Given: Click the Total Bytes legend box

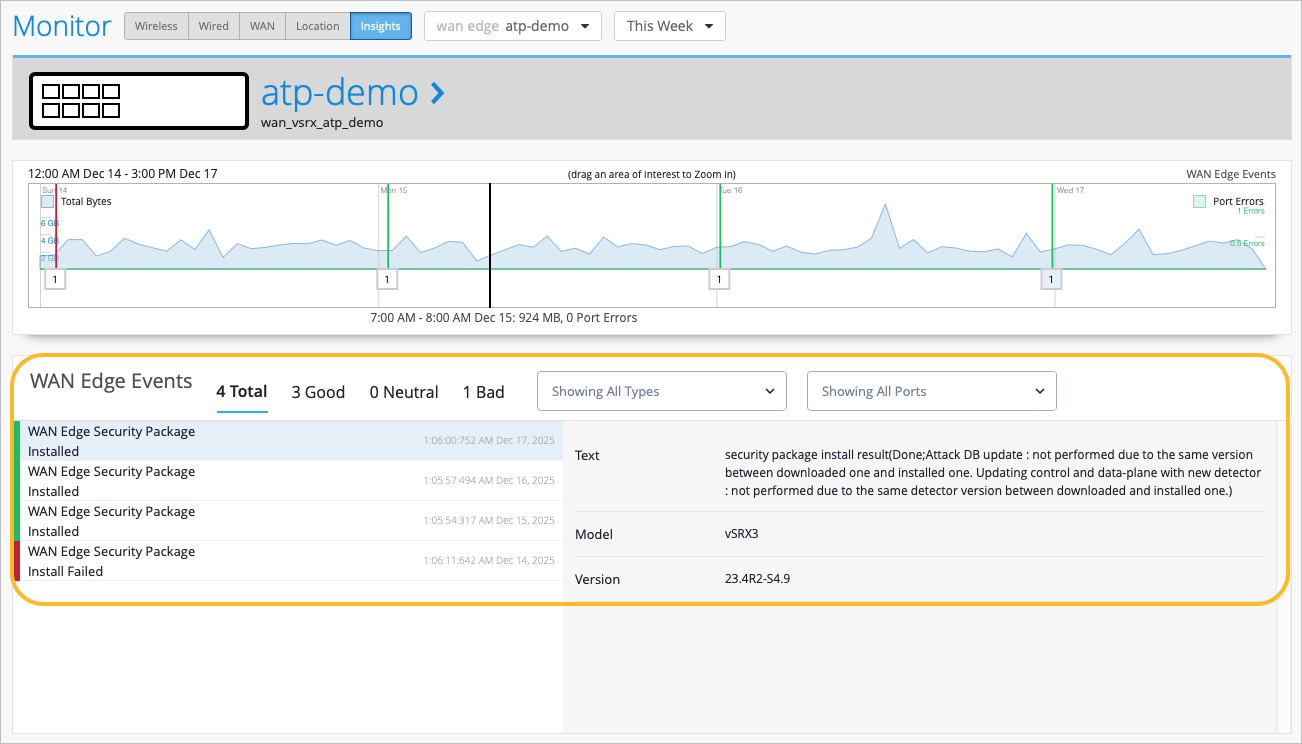Looking at the screenshot, I should 48,201.
